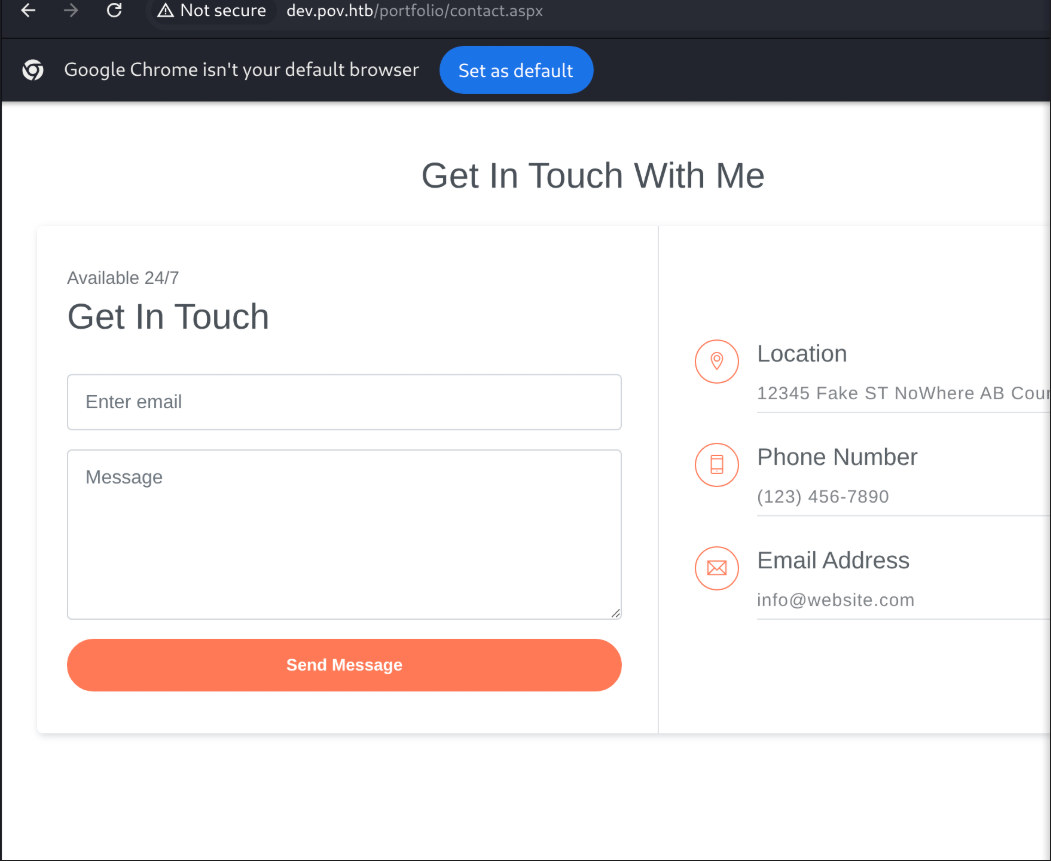The width and height of the screenshot is (1051, 861).
Task: Click the browser forward arrow
Action: click(x=70, y=11)
